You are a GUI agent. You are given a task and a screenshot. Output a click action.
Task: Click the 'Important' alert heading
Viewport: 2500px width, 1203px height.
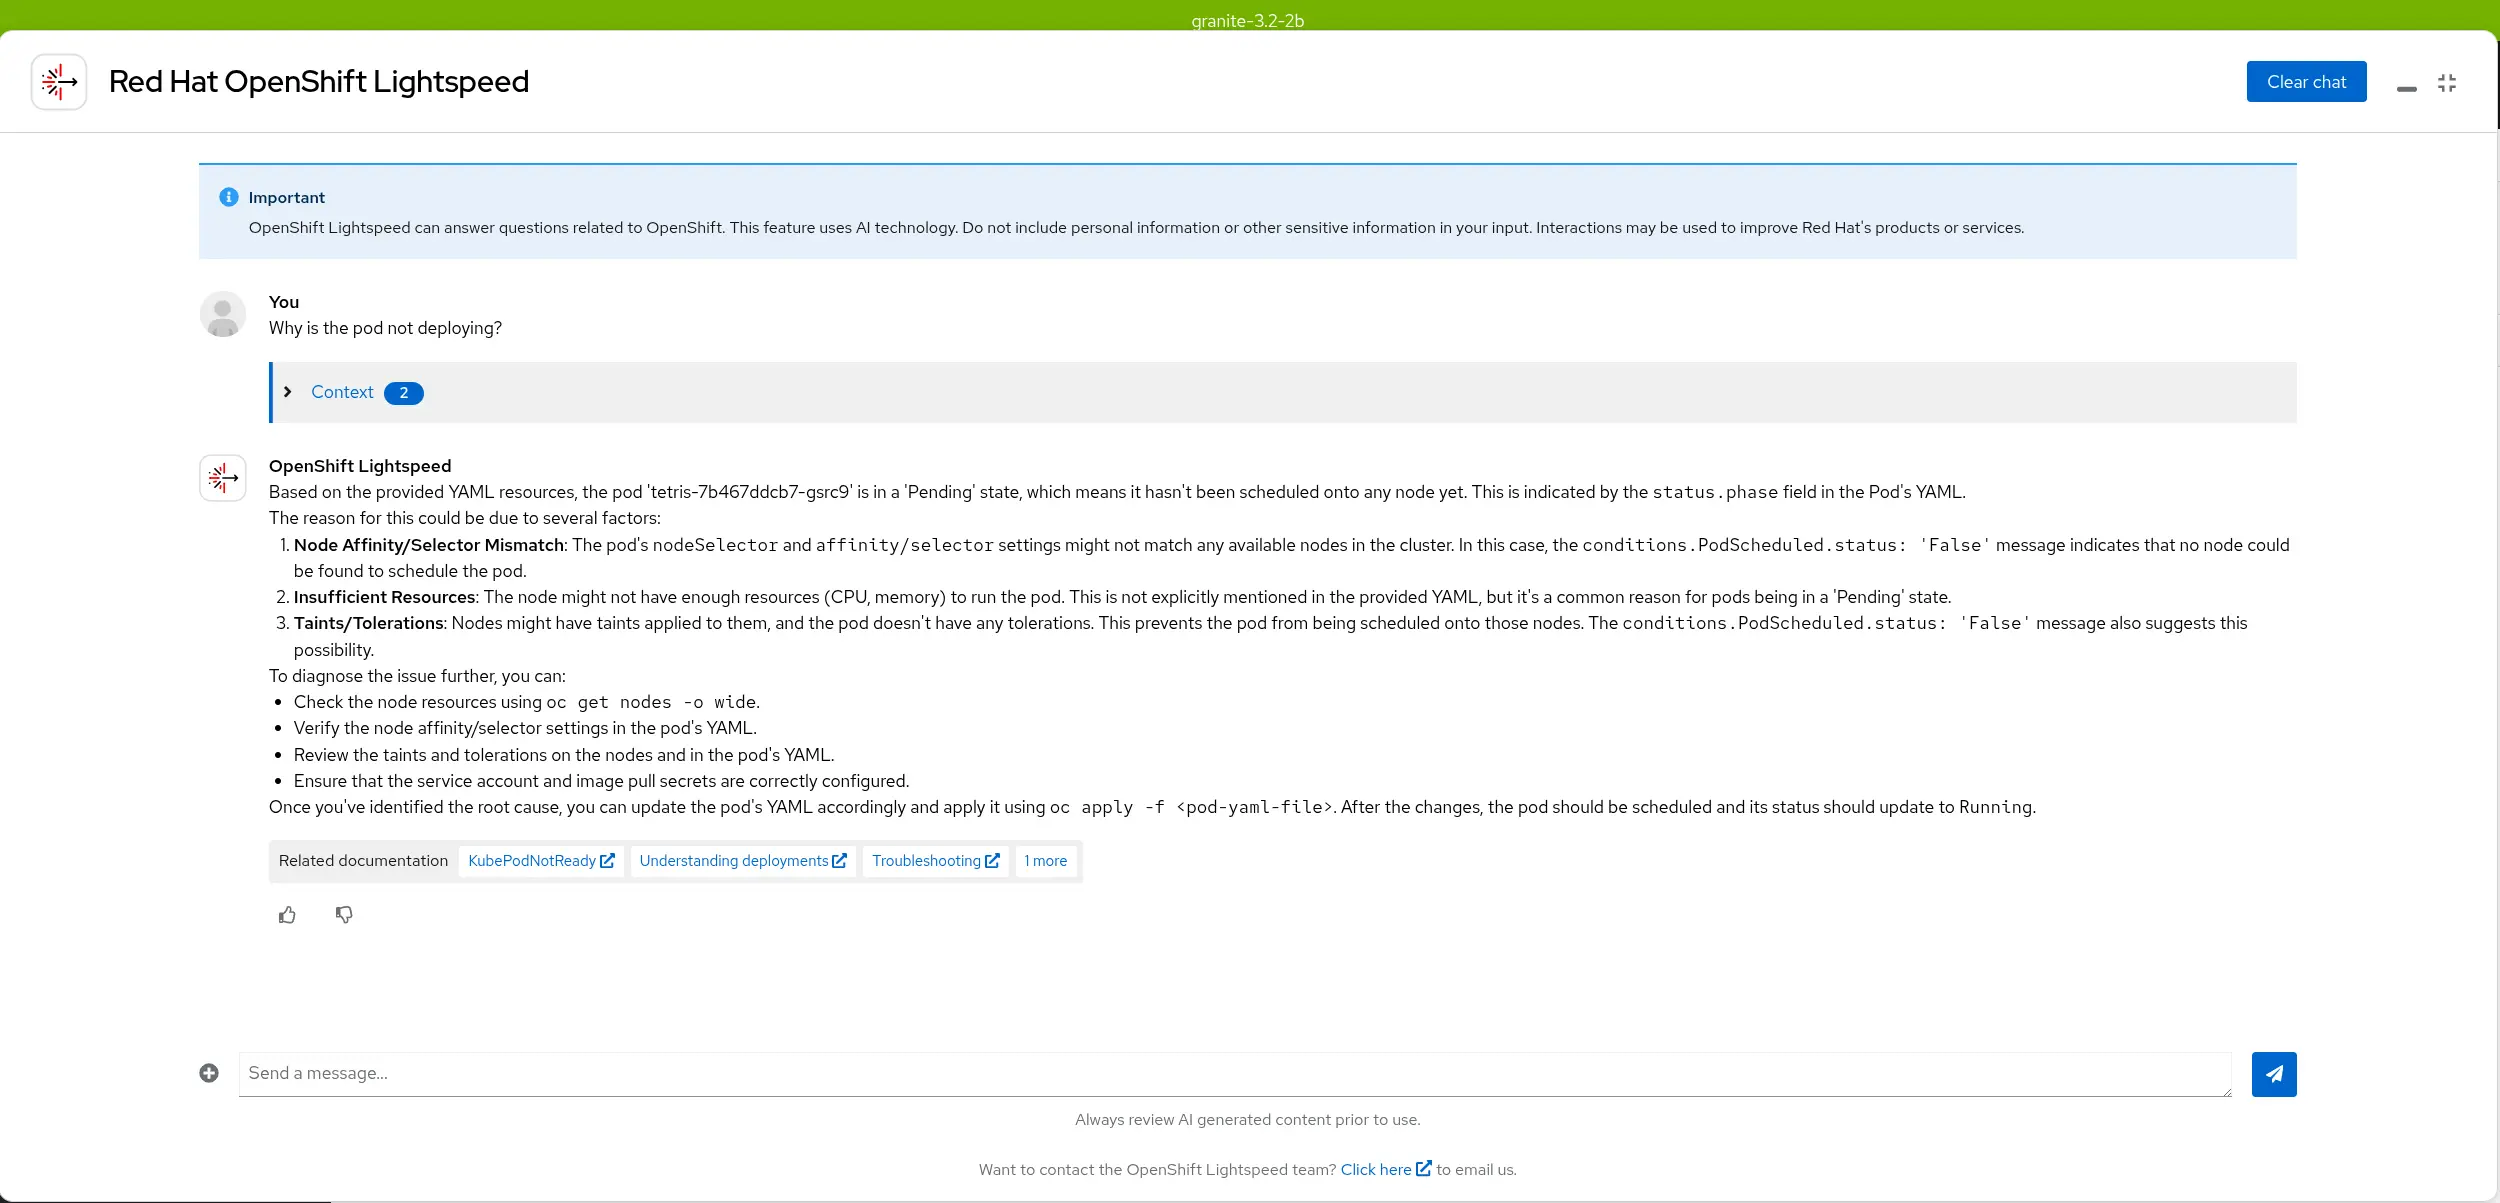pos(286,197)
